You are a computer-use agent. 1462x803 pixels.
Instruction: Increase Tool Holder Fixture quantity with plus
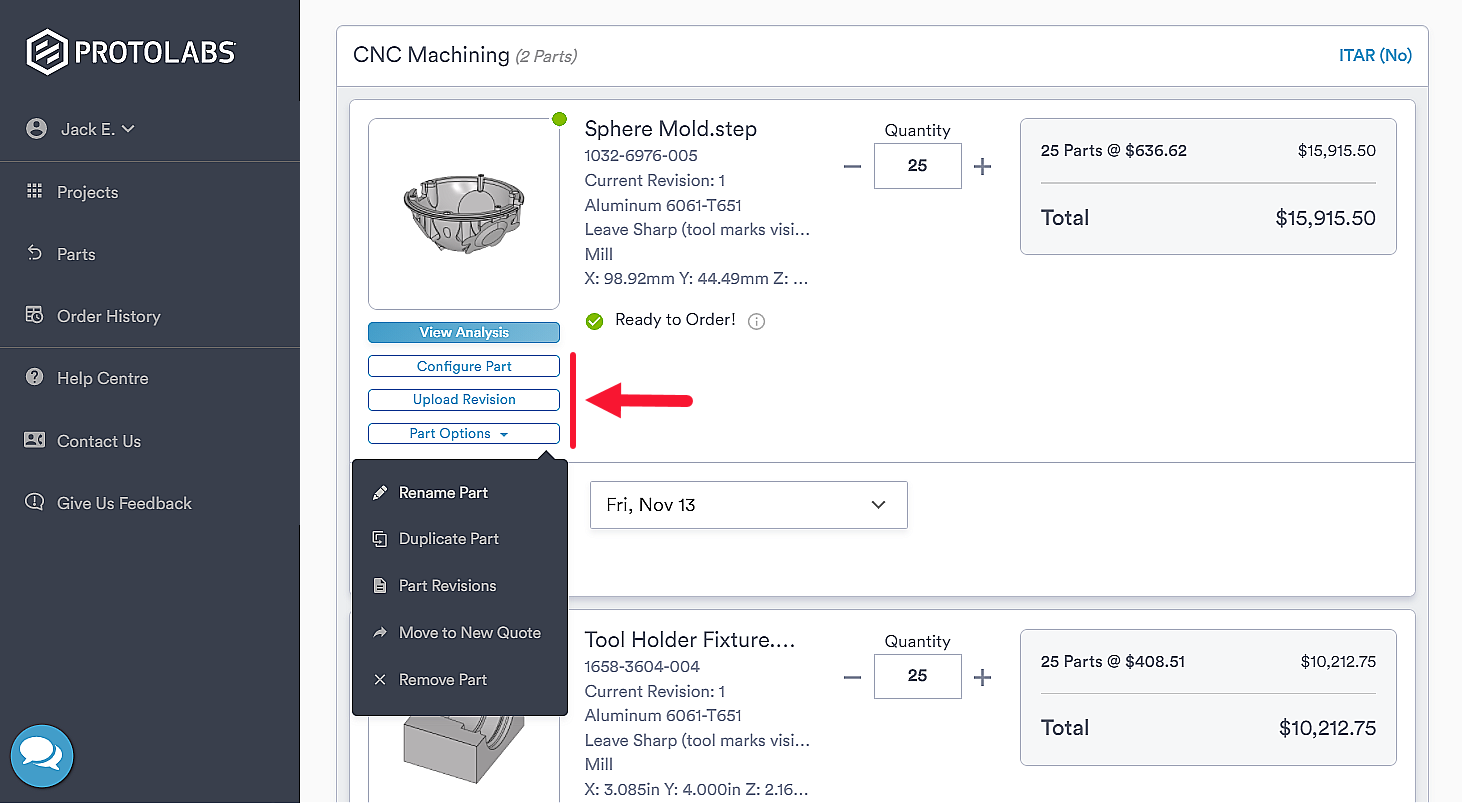pyautogui.click(x=982, y=677)
